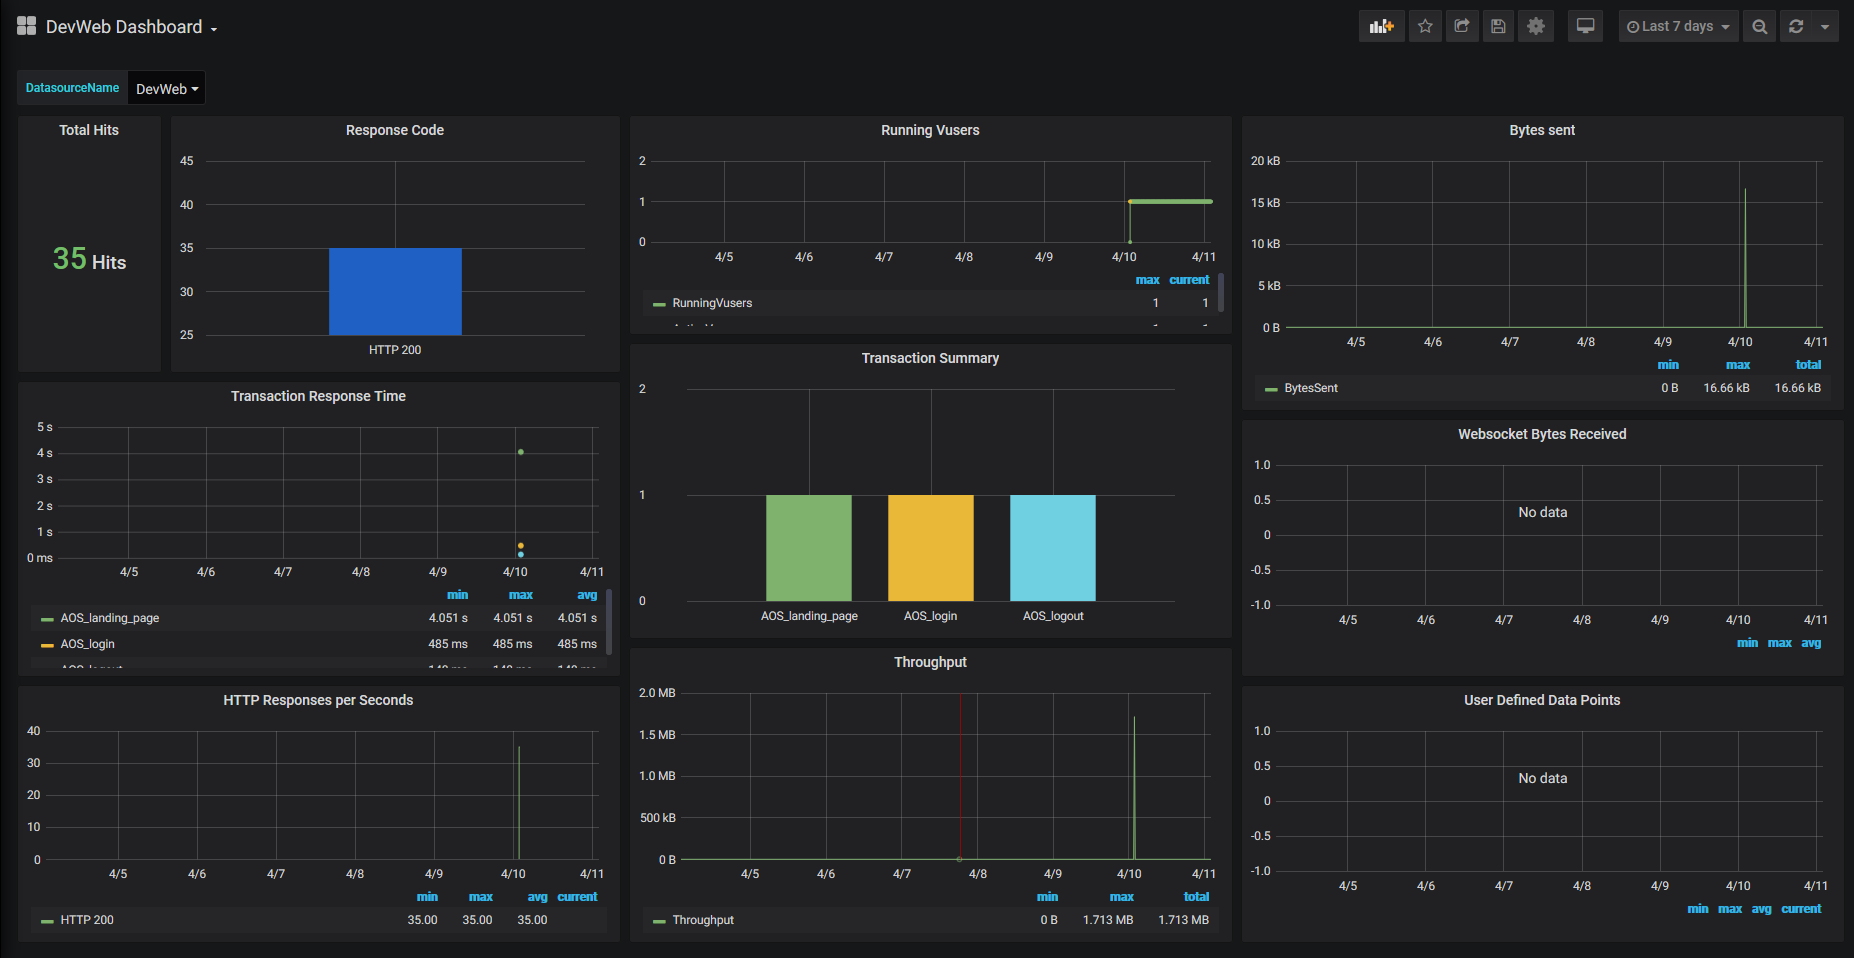Save the dashboard with the floppy icon
Screen dimensions: 1854x958
point(1498,27)
